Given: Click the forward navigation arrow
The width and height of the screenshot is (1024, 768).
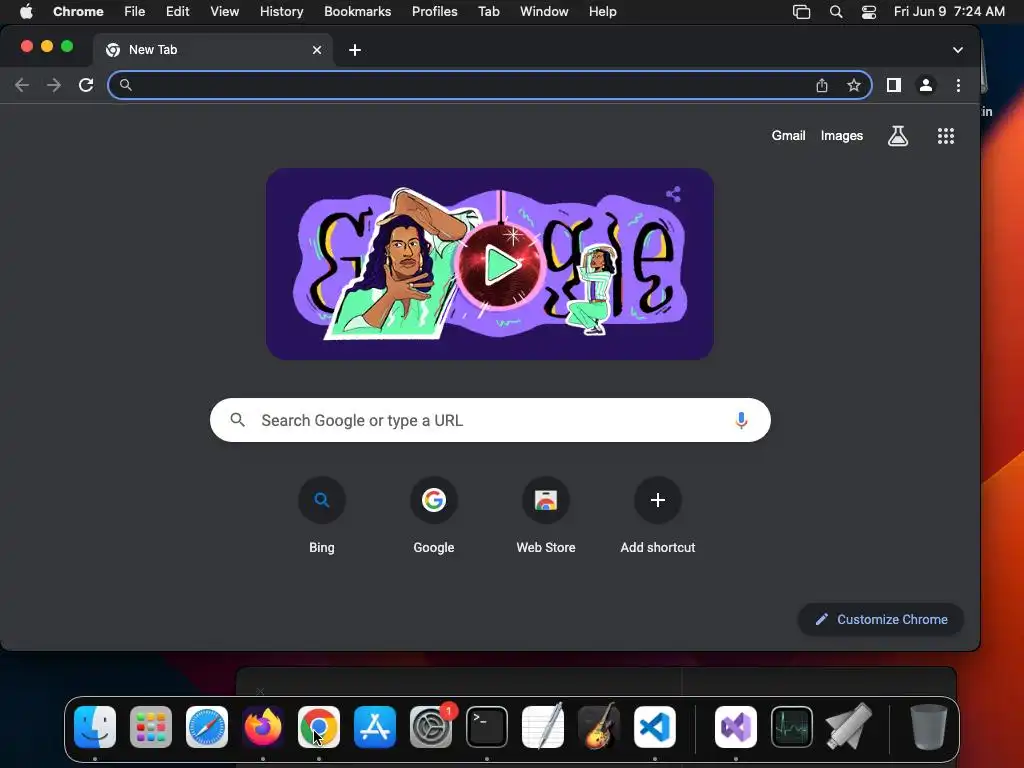Looking at the screenshot, I should (x=54, y=85).
